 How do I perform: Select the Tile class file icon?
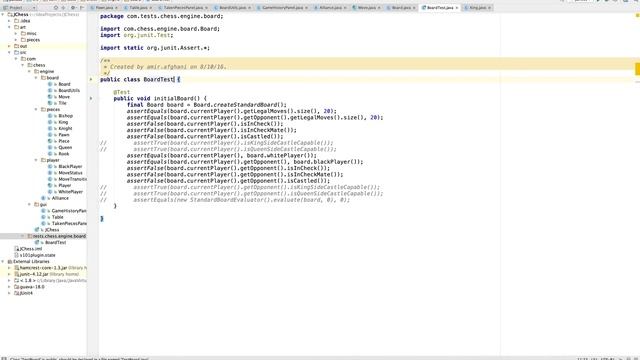[50, 103]
